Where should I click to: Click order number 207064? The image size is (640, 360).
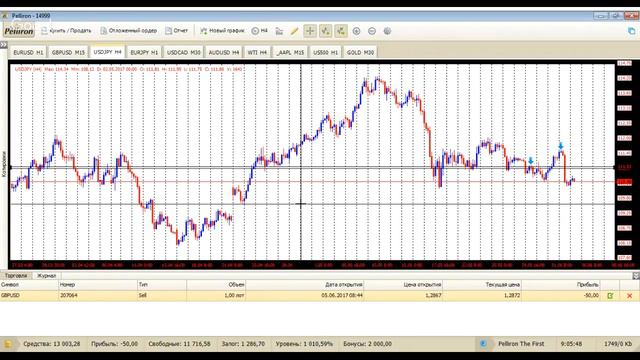pos(68,295)
